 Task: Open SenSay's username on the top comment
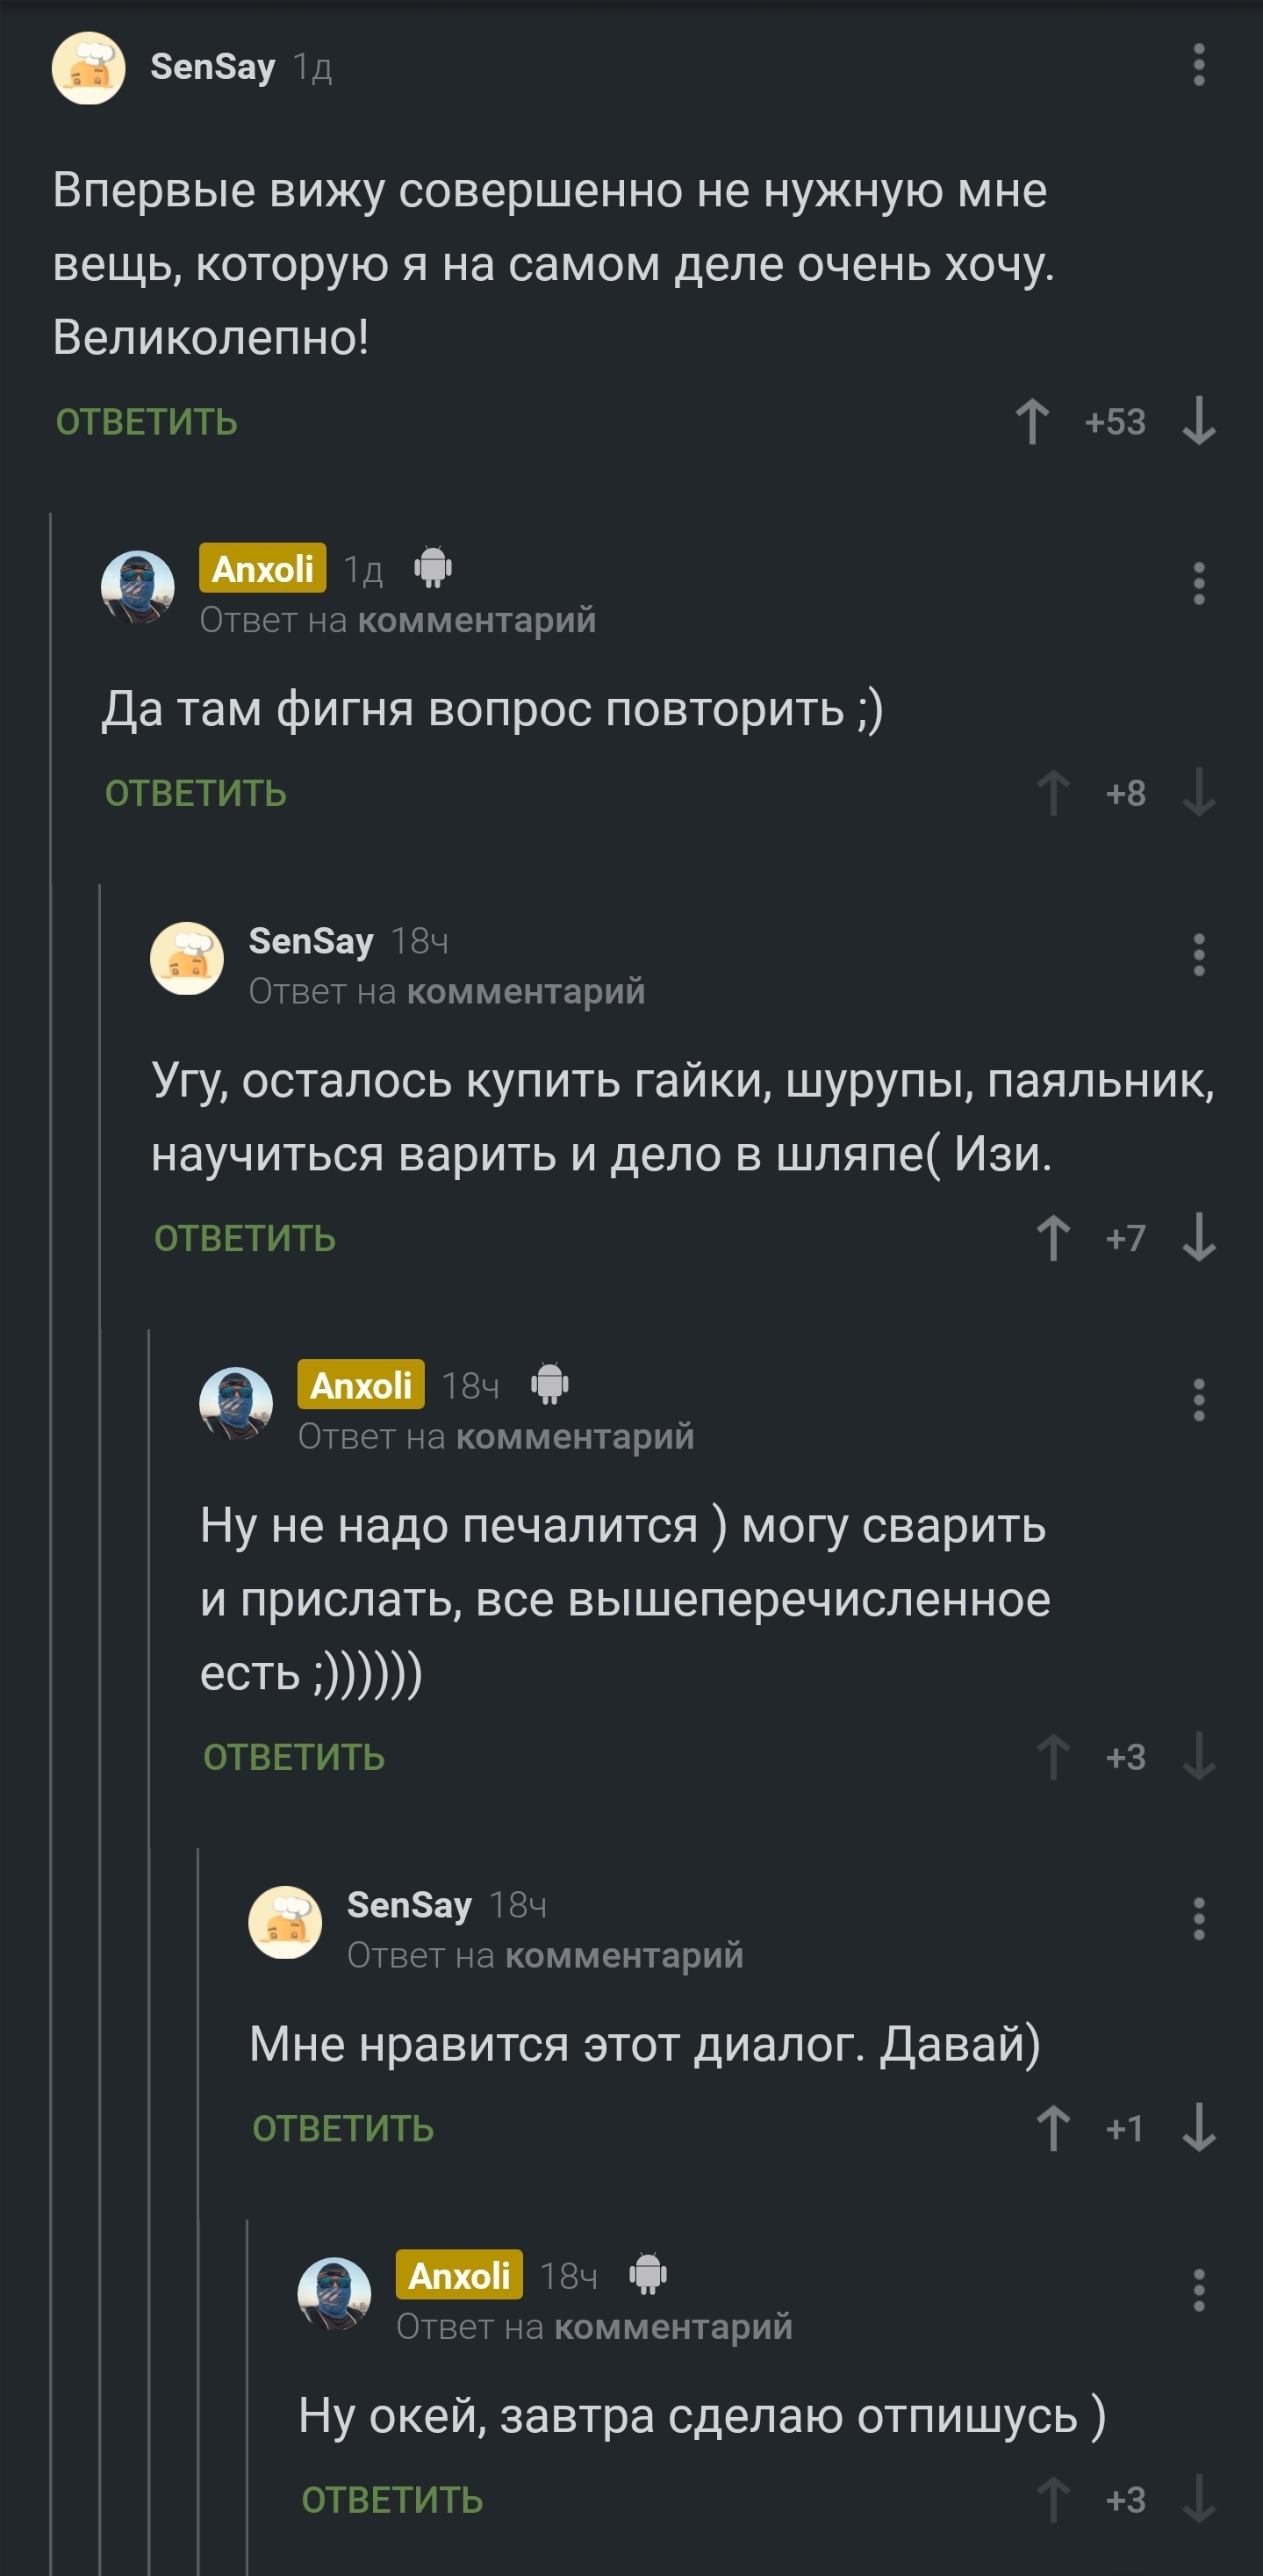pyautogui.click(x=212, y=67)
